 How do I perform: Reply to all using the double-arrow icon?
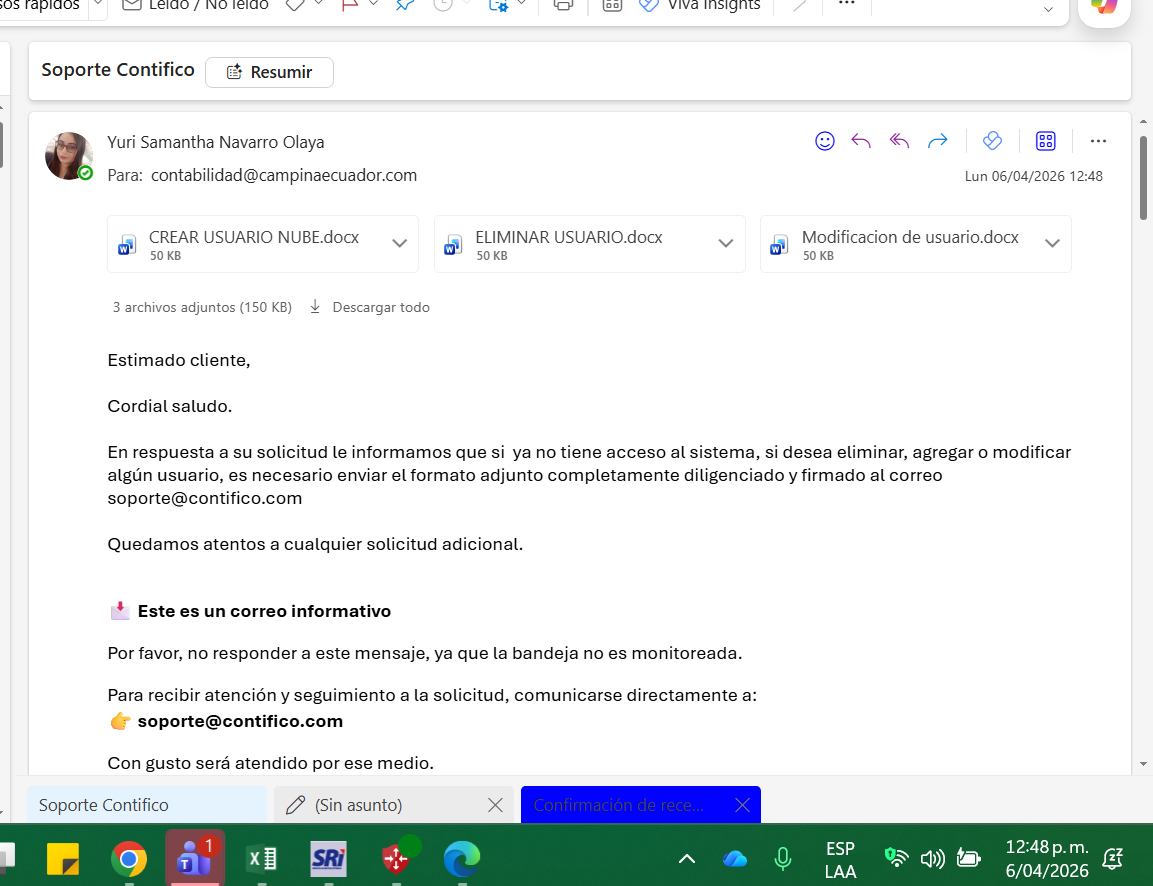coord(899,140)
